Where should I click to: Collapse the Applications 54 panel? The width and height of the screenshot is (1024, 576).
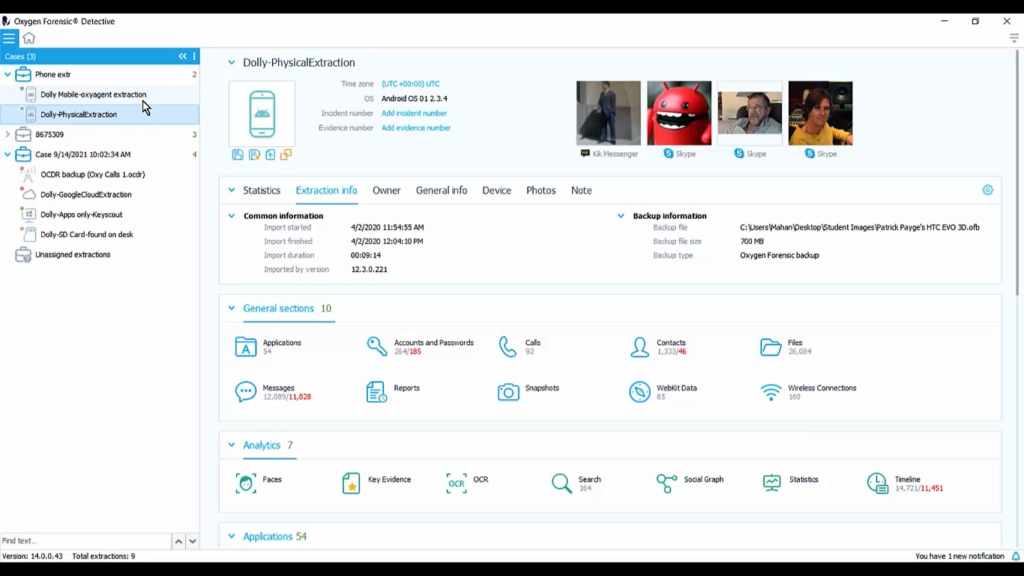tap(231, 536)
